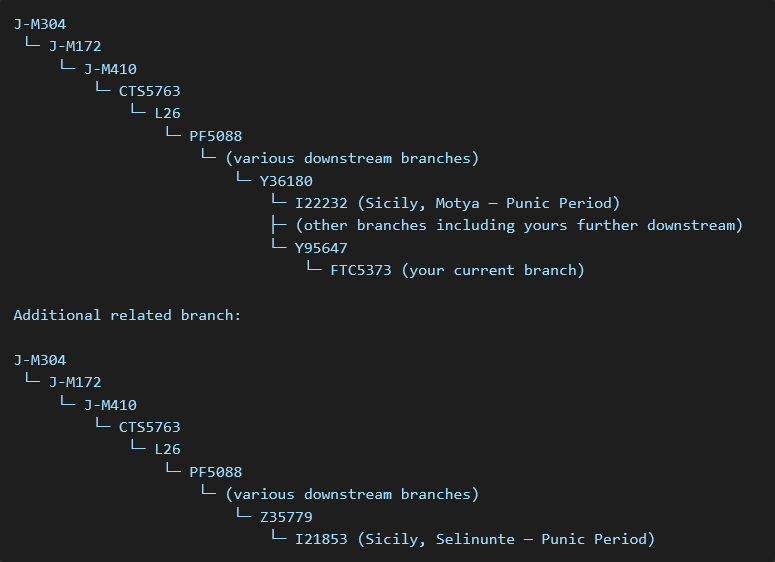Select the Y95647 node
This screenshot has width=775, height=562.
pos(321,248)
